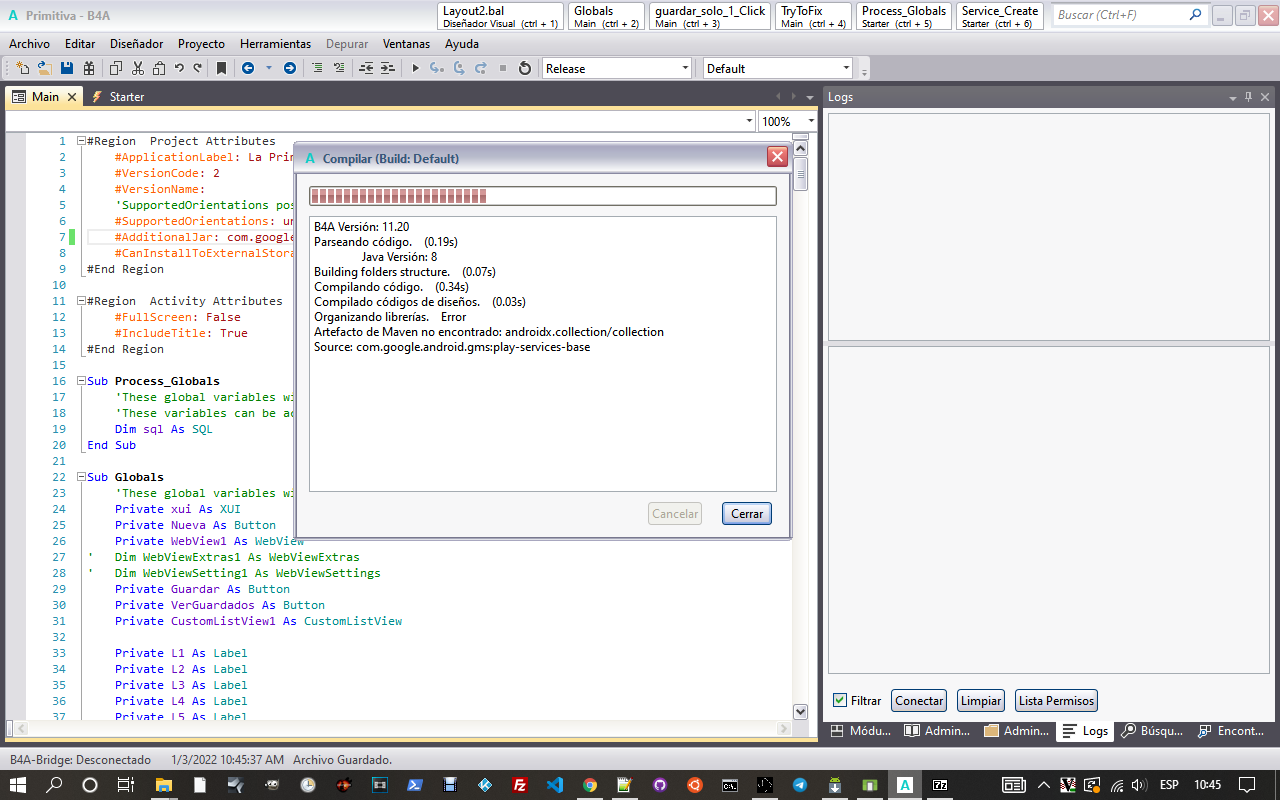Open the Proyecto menu

point(201,44)
